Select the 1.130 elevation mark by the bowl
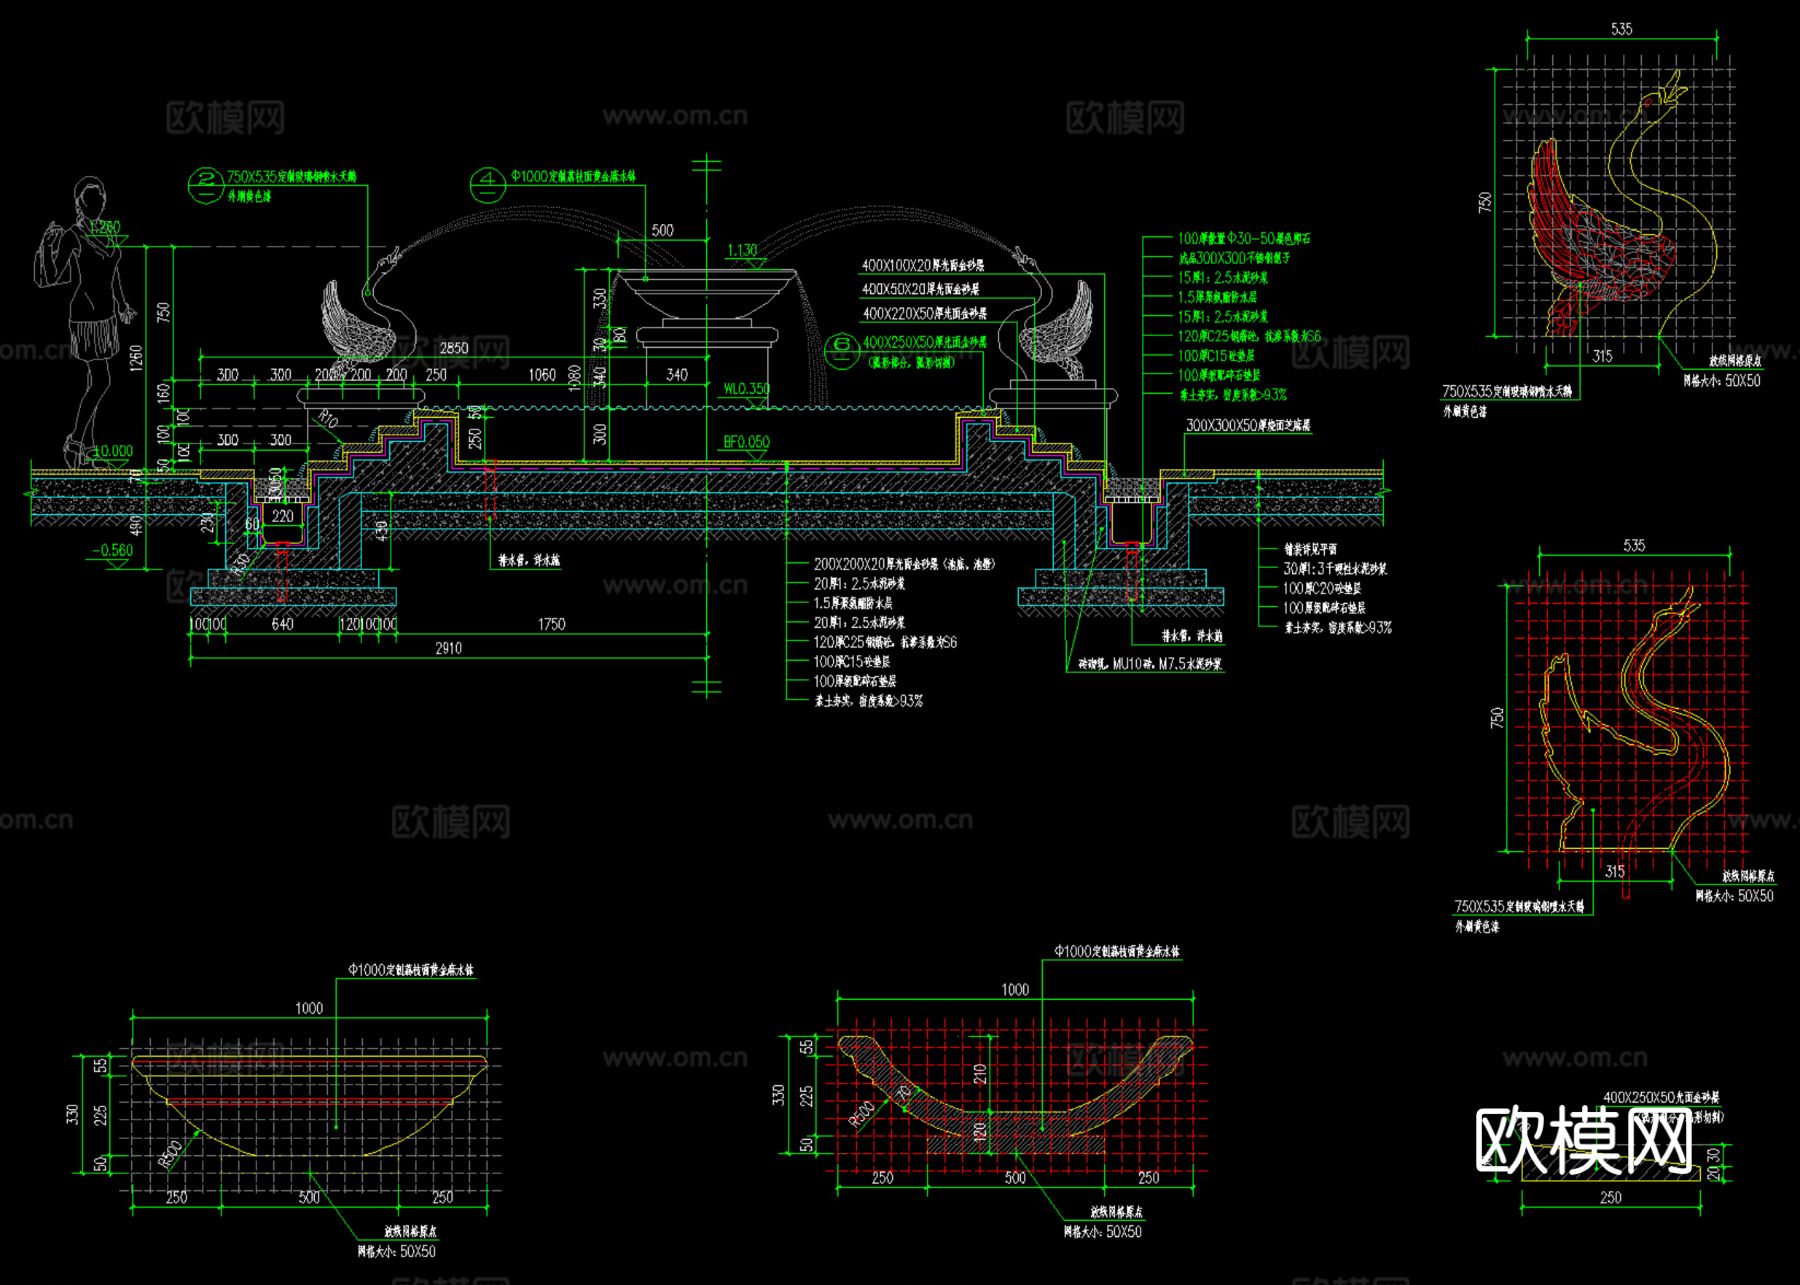1800x1285 pixels. tap(742, 250)
